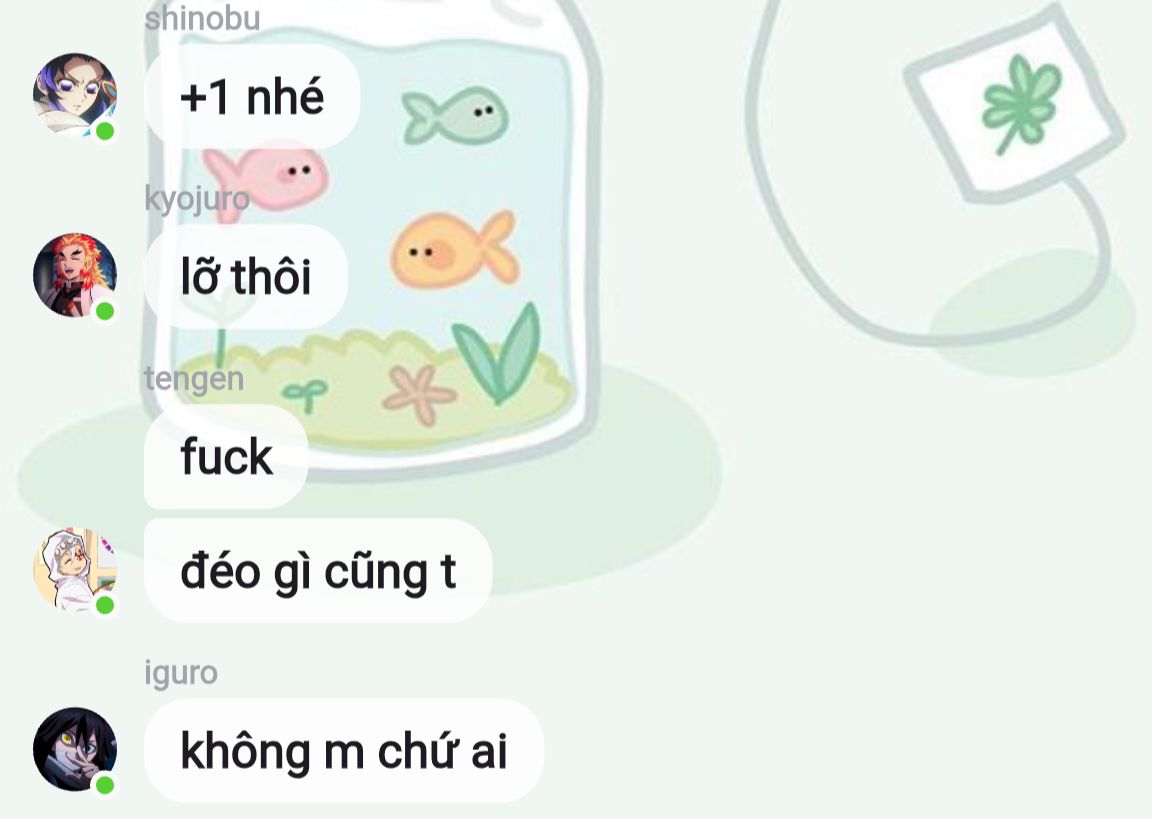
Task: Click the tengen sender name
Action: [194, 379]
